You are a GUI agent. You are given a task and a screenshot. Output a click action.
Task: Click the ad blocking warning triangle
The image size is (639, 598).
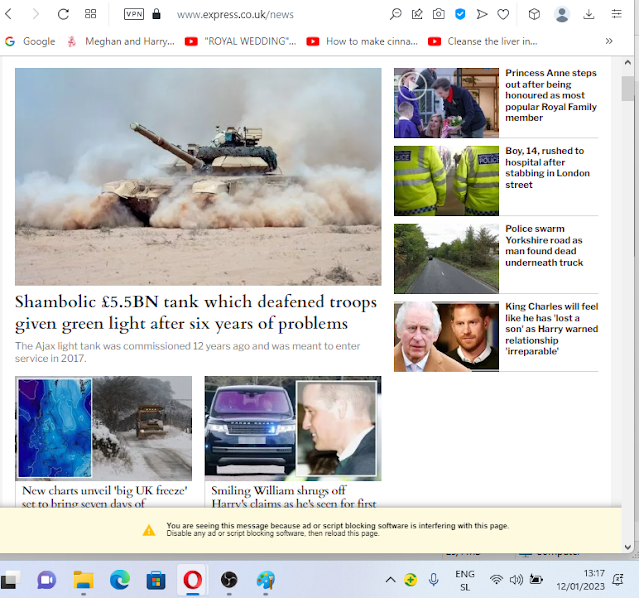149,530
